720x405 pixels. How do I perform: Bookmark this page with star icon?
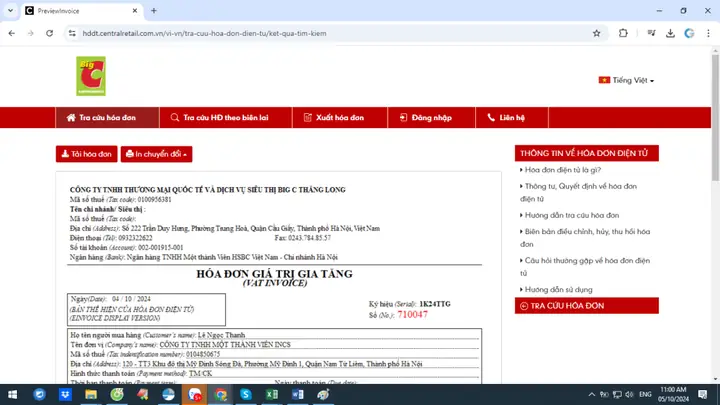pyautogui.click(x=596, y=33)
